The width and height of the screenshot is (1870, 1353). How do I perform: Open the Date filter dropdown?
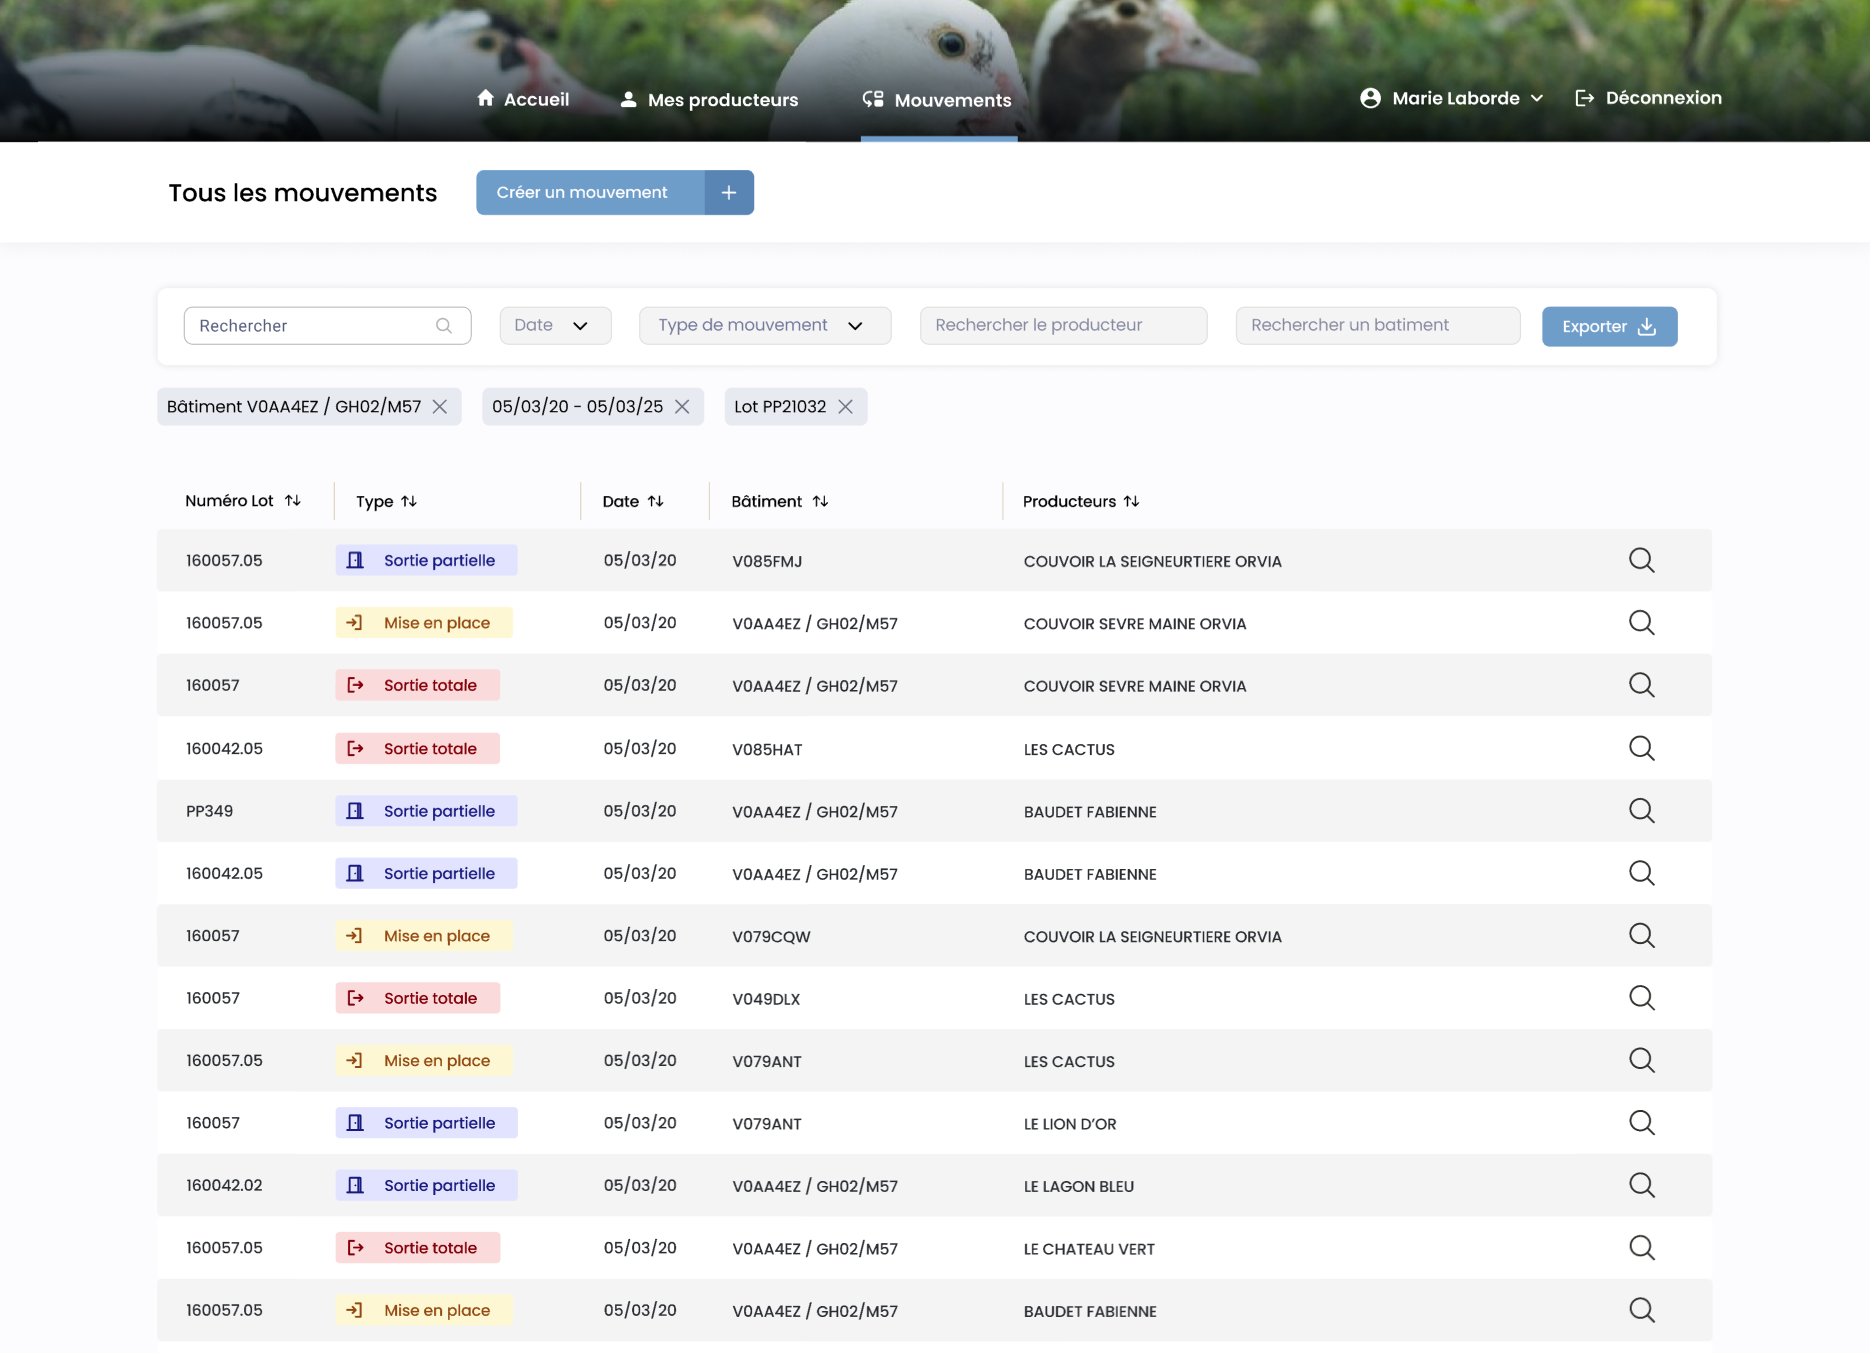[x=555, y=326]
